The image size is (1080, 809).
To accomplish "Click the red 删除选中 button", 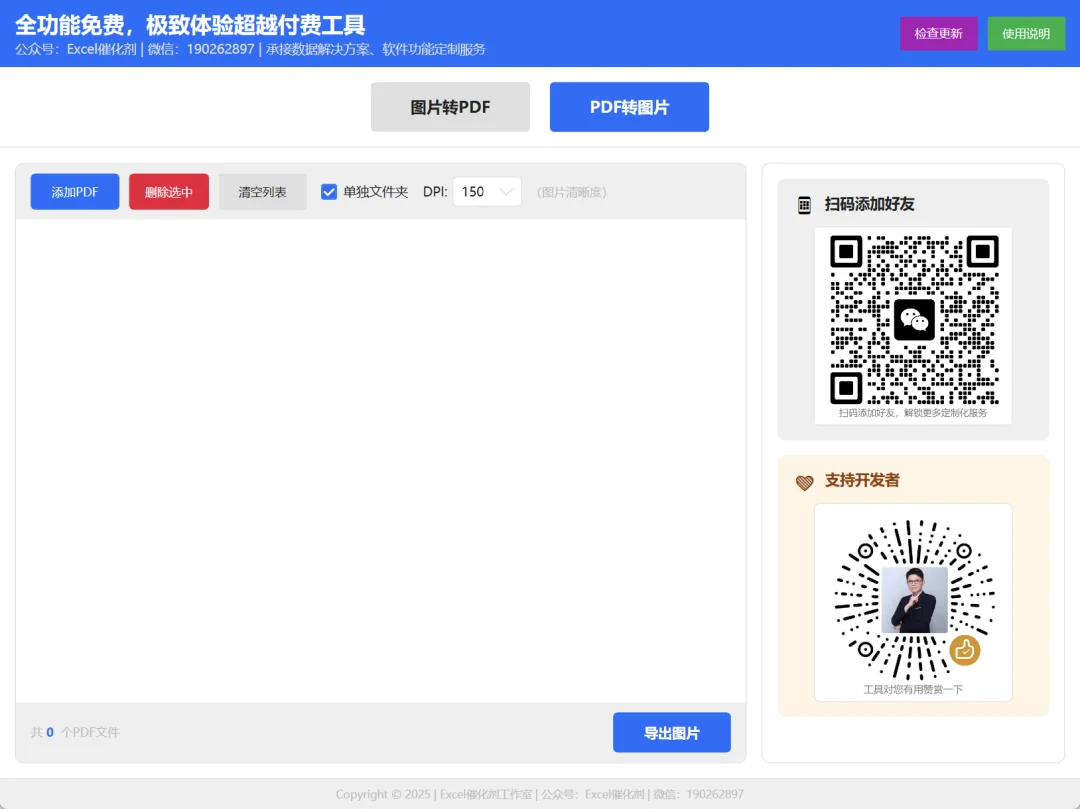I will (169, 192).
